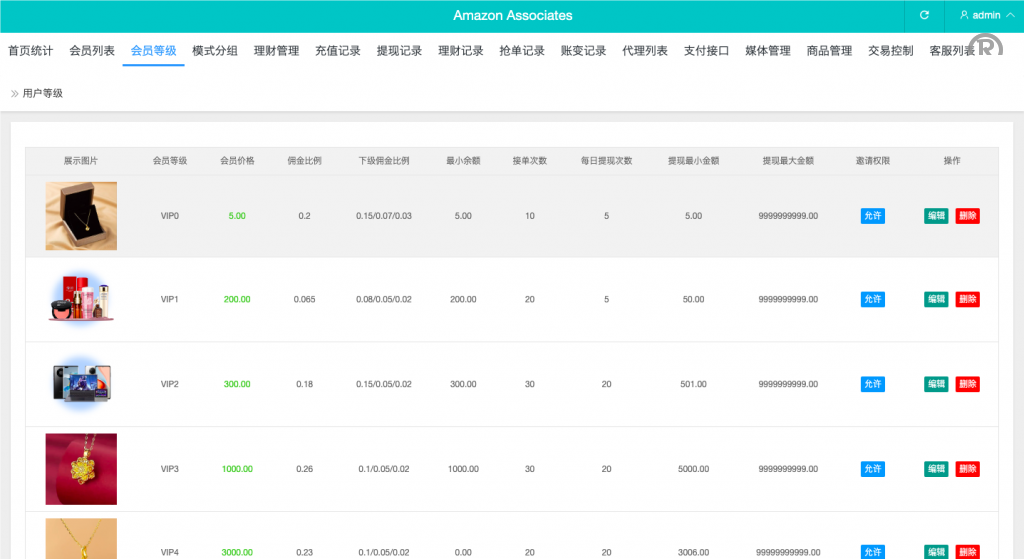Toggle the 允许 invite permission for VIP3

(x=872, y=469)
